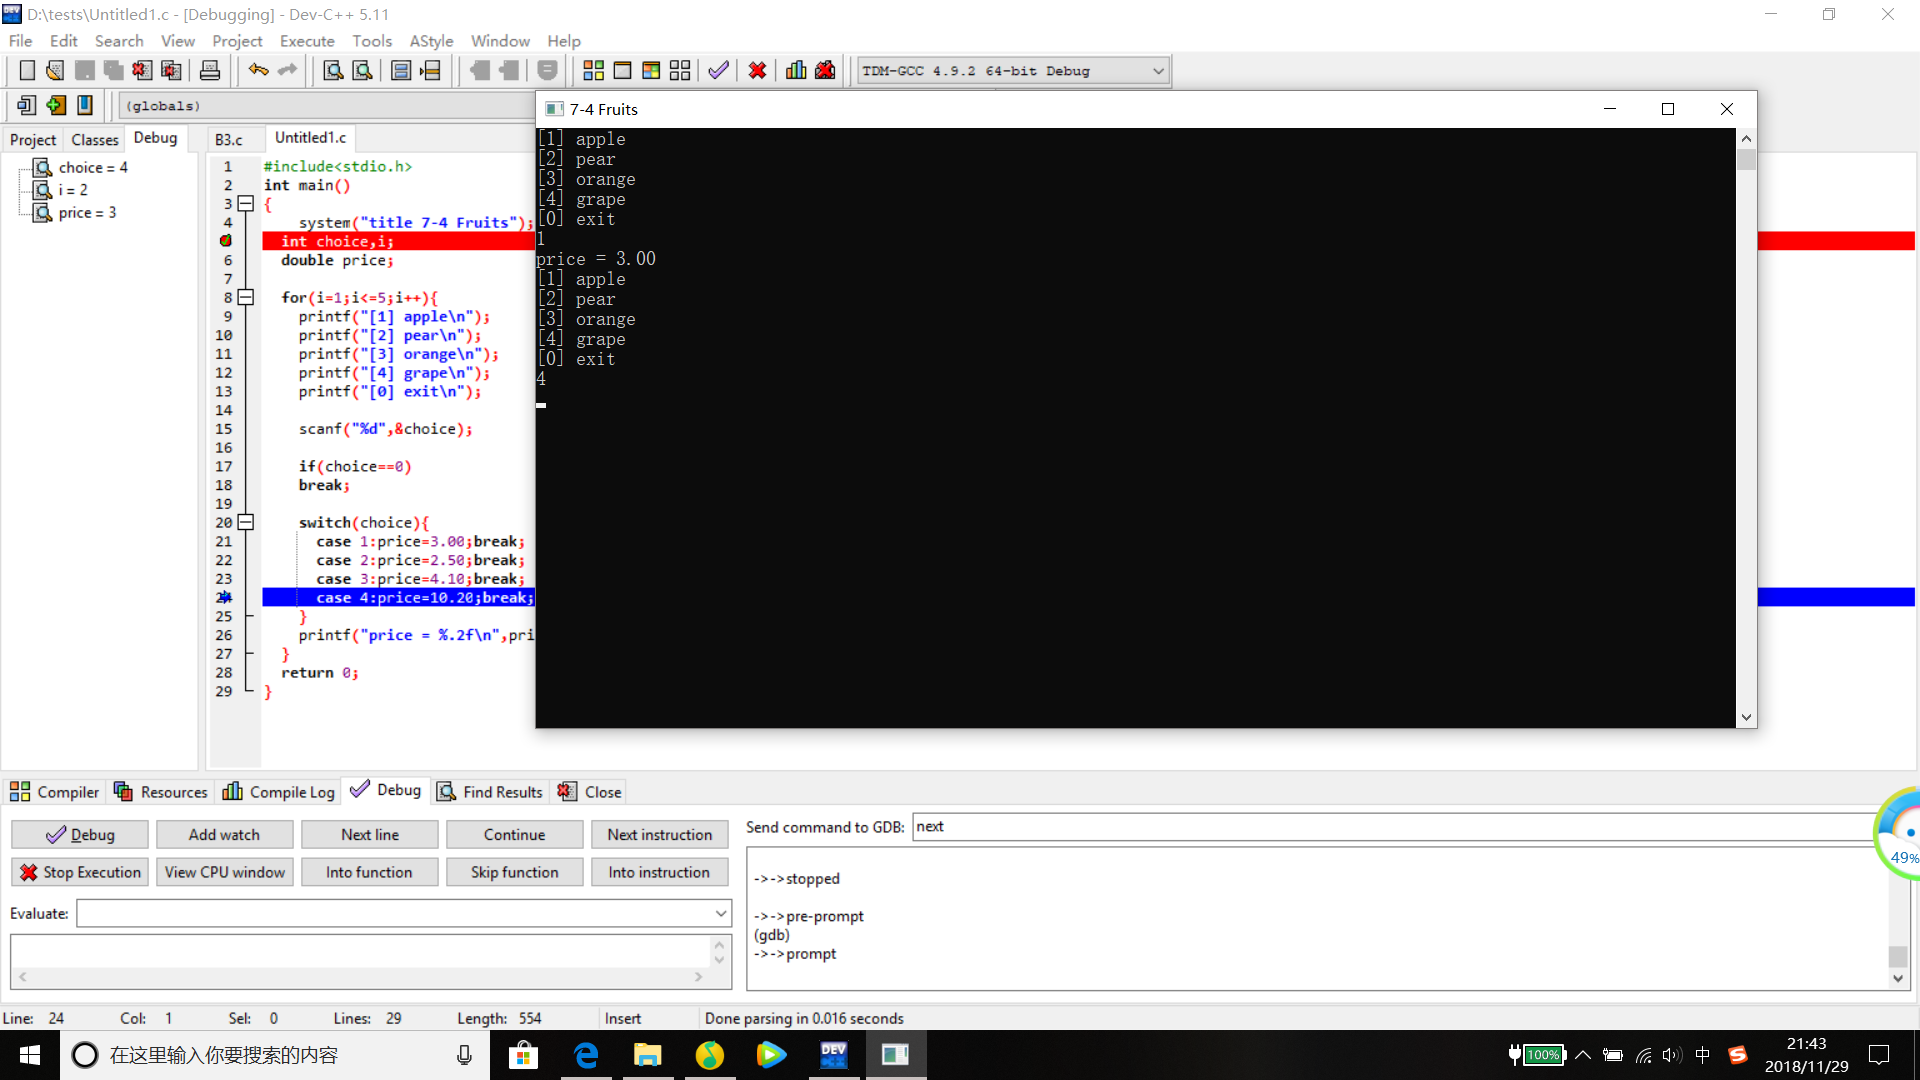Click the Undo arrow icon

coord(258,71)
